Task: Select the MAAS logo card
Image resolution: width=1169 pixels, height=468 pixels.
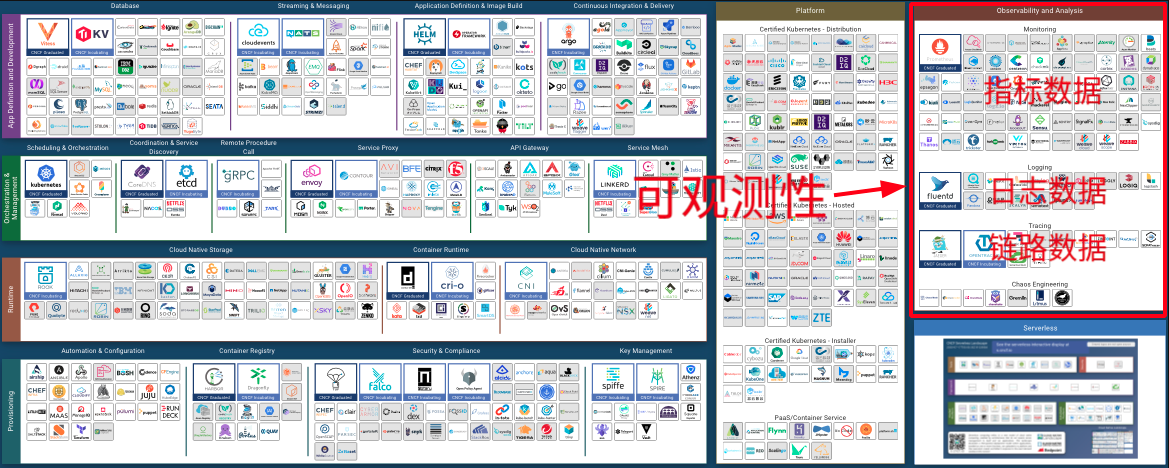Action: click(59, 411)
